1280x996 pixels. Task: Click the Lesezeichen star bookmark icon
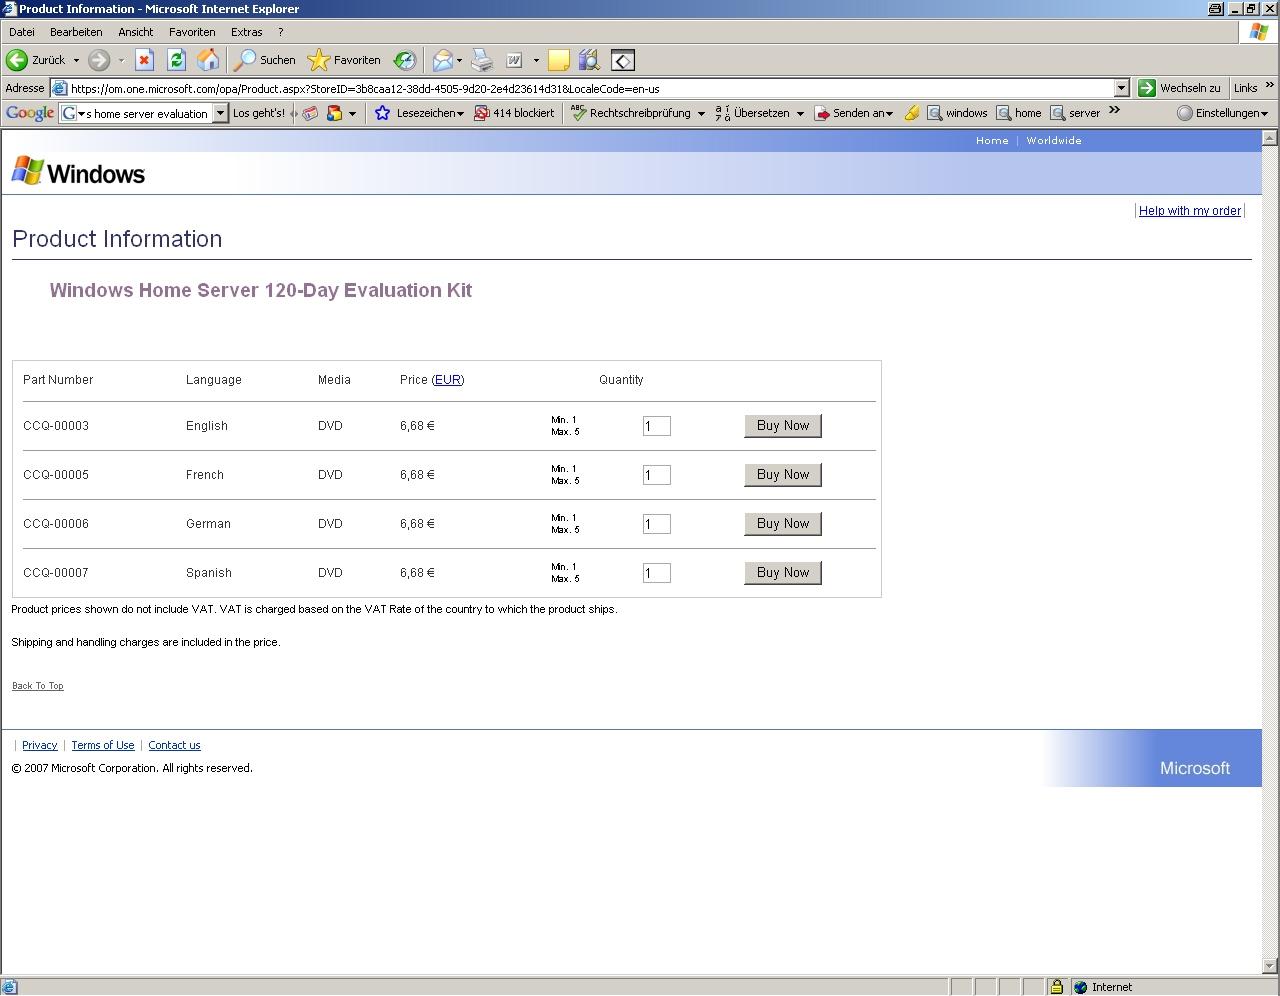tap(382, 113)
